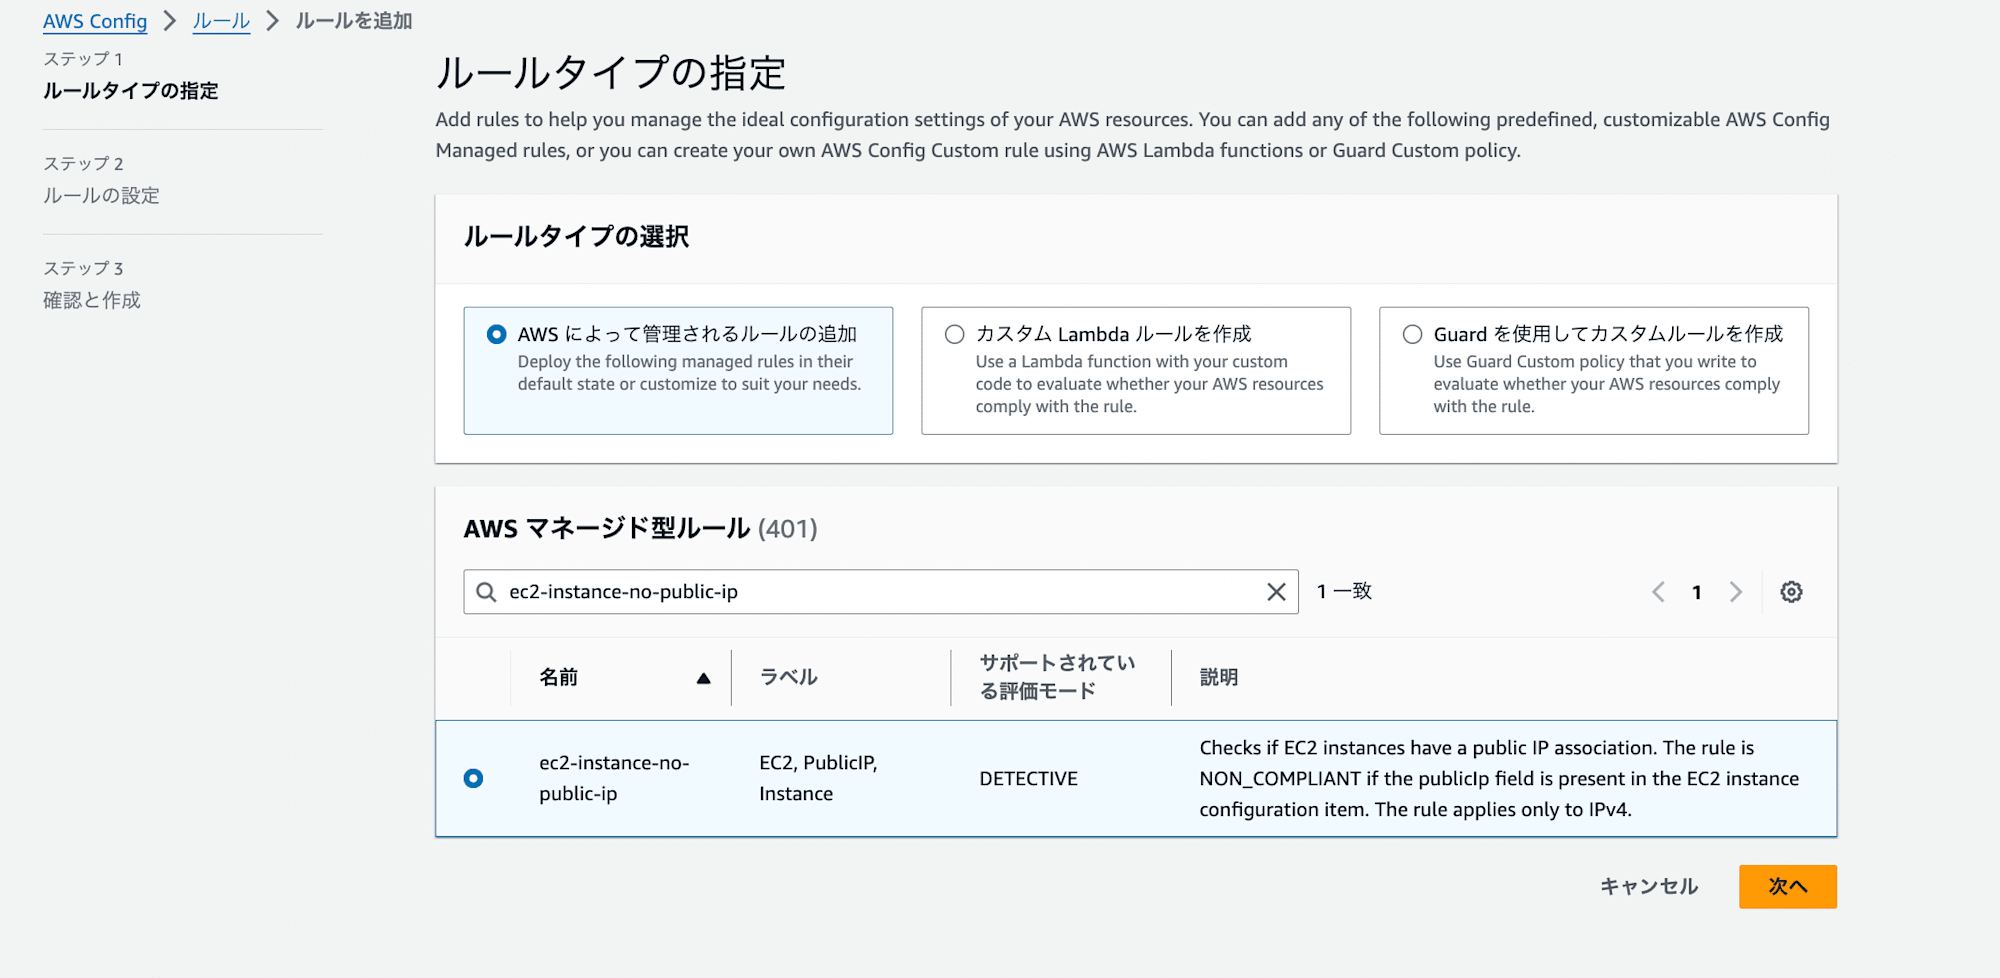Go to previous page of managed rules
Image resolution: width=2000 pixels, height=978 pixels.
click(x=1658, y=592)
